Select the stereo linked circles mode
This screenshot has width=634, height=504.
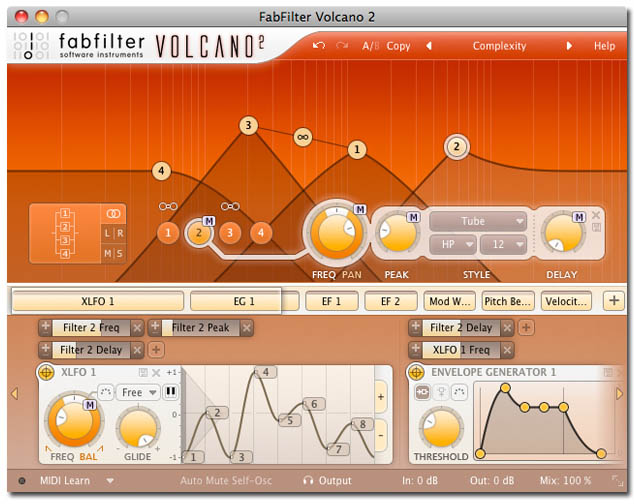click(113, 214)
